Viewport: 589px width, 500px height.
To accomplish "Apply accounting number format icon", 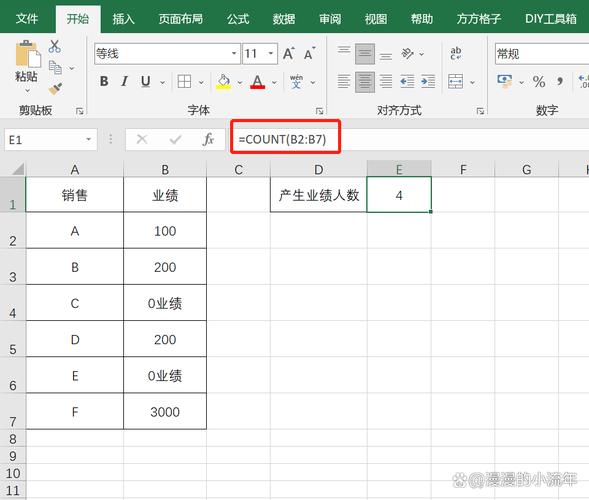I will pos(504,82).
